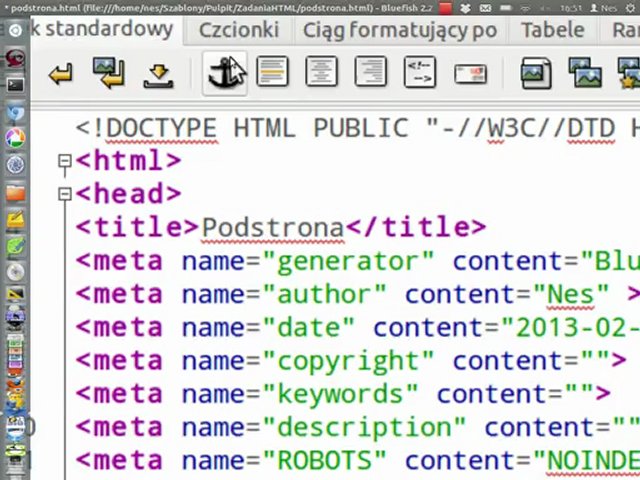This screenshot has height=480, width=640.
Task: Open the system gear menu in the top panel
Action: 631,8
